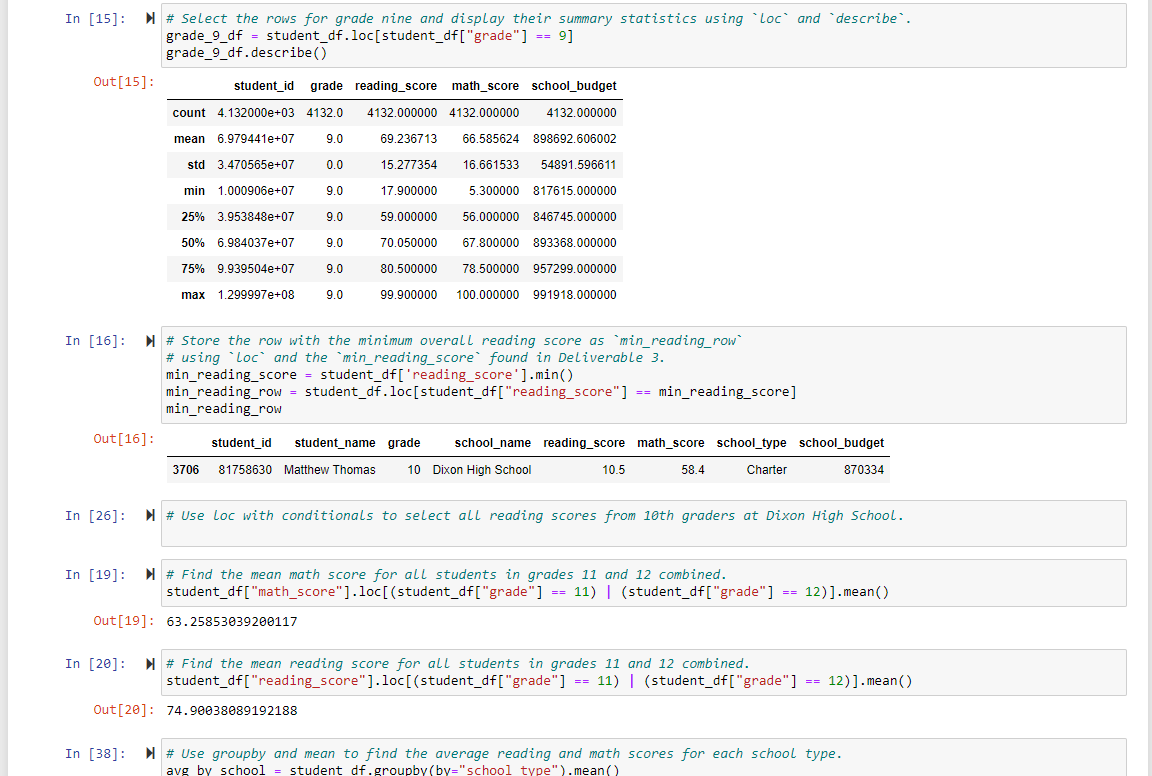Viewport: 1152px width, 776px height.
Task: Click the school_budget value 870334 in row 3706
Action: [863, 470]
